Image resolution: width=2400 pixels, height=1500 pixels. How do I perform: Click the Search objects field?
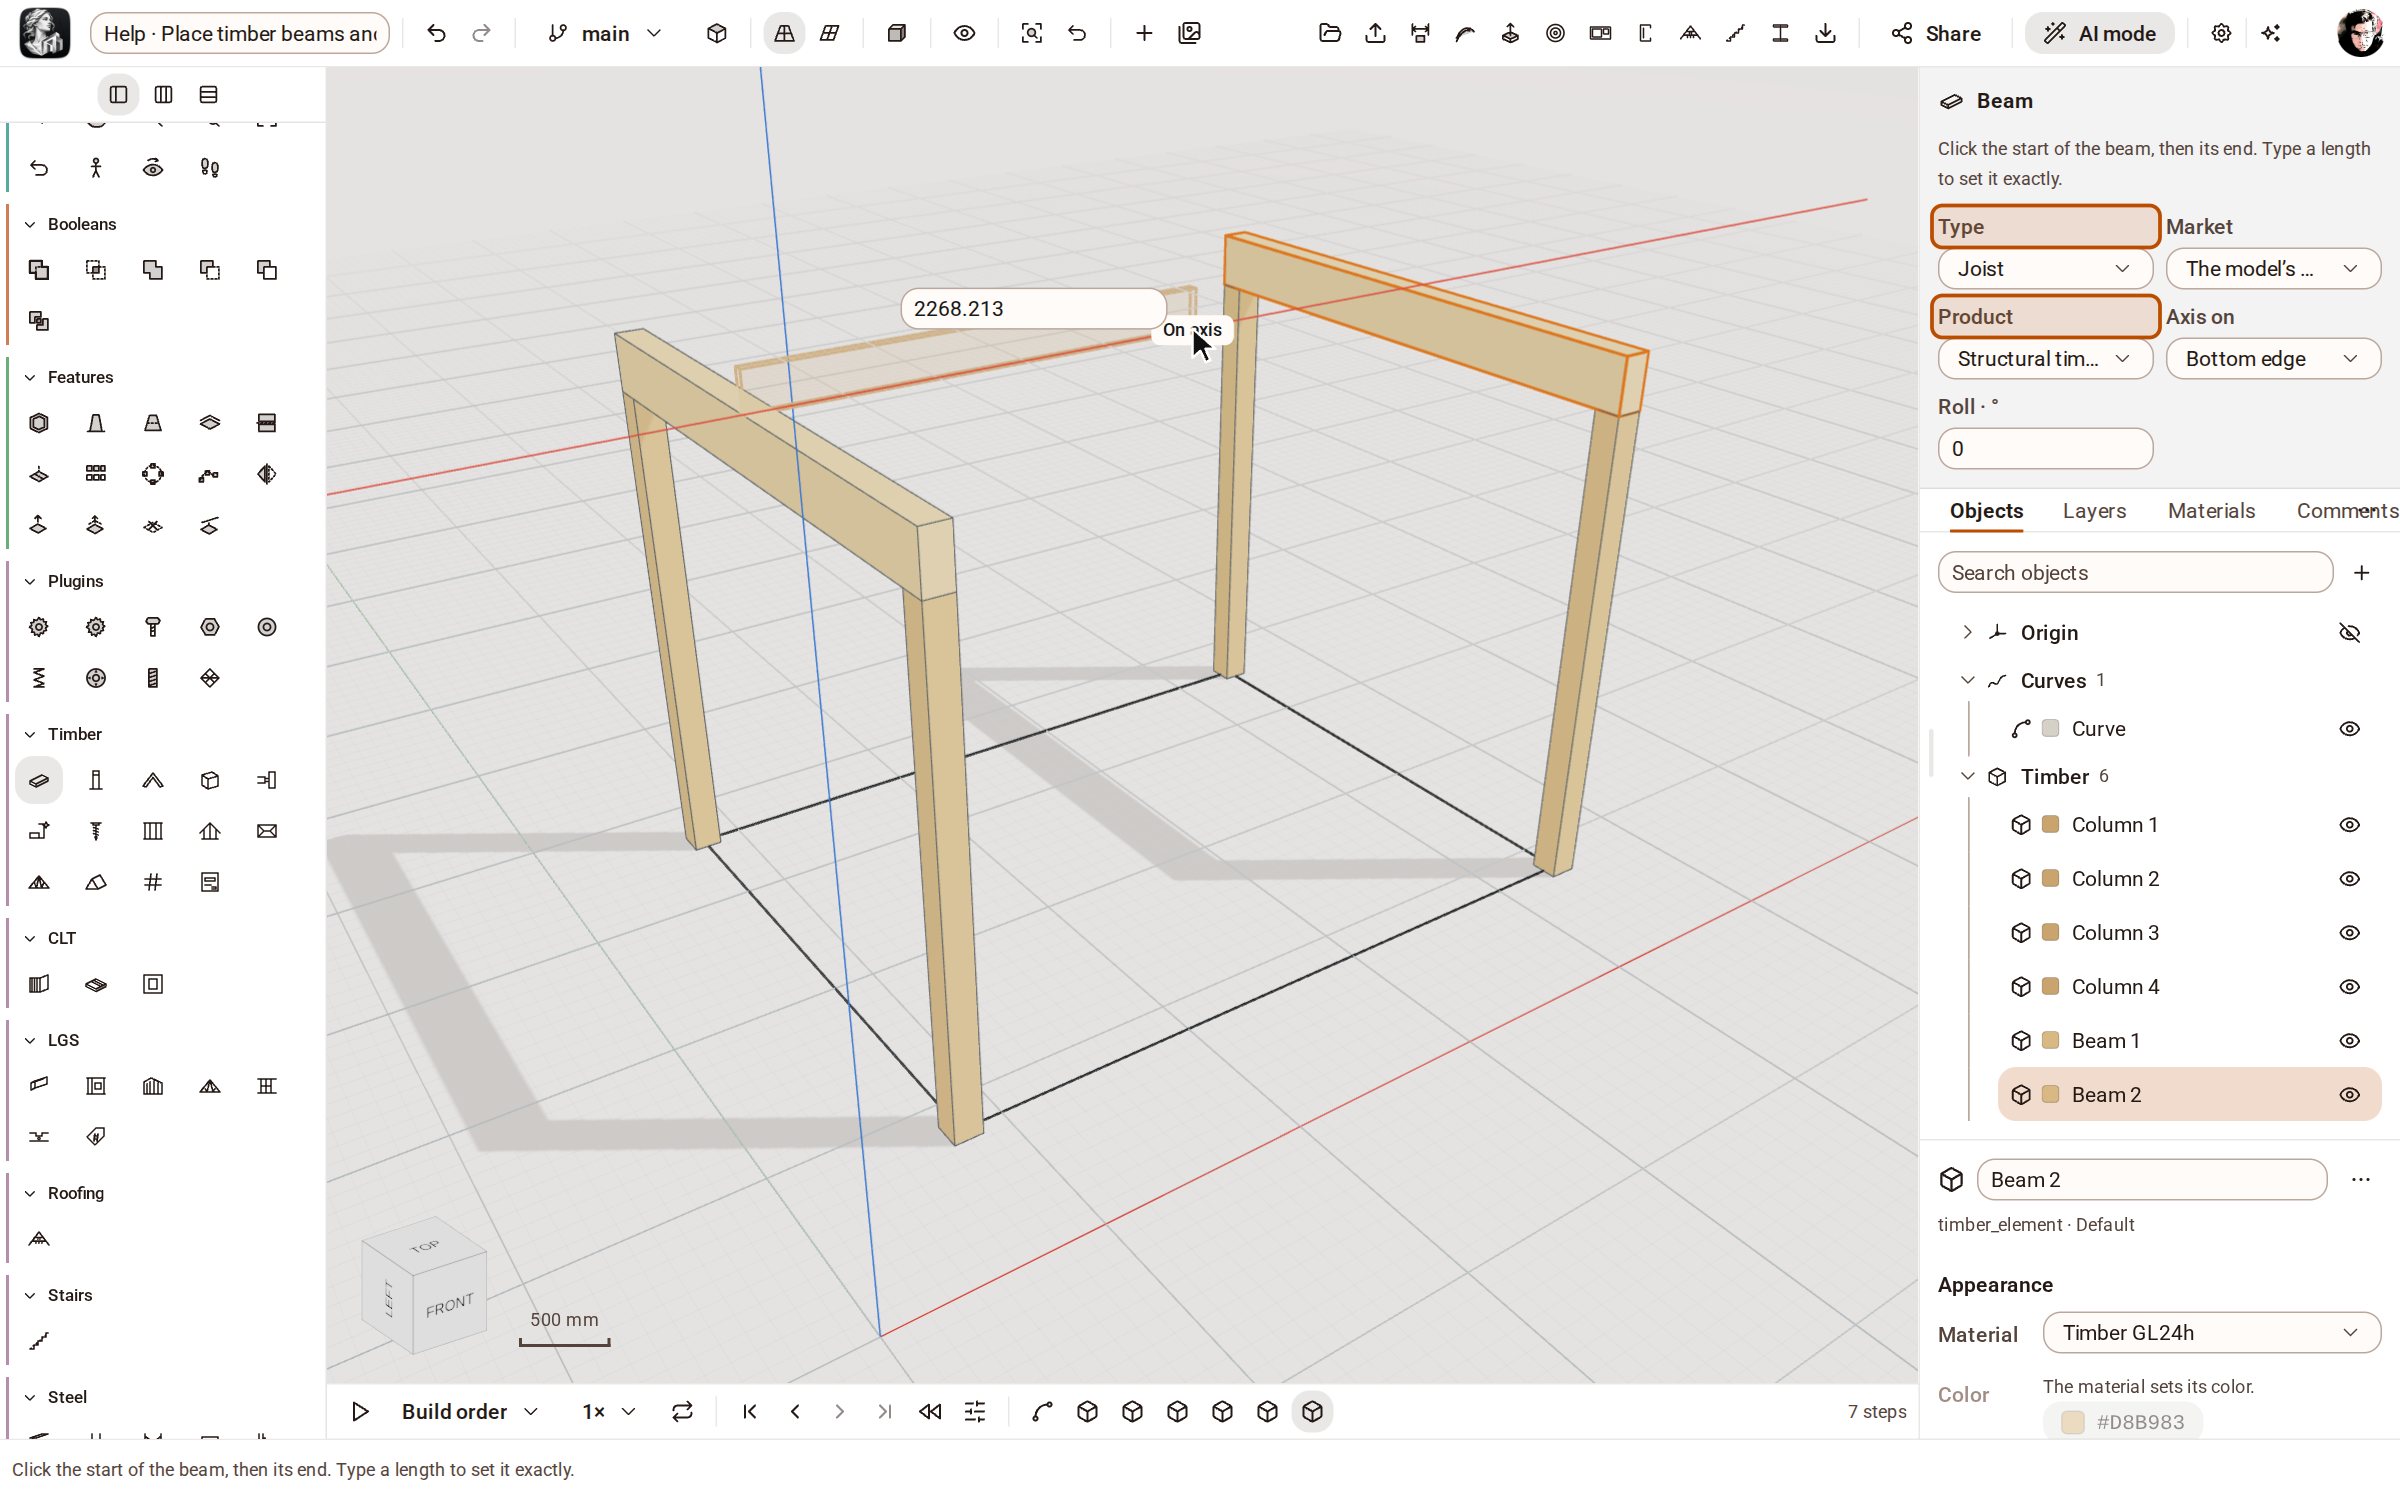point(2135,573)
